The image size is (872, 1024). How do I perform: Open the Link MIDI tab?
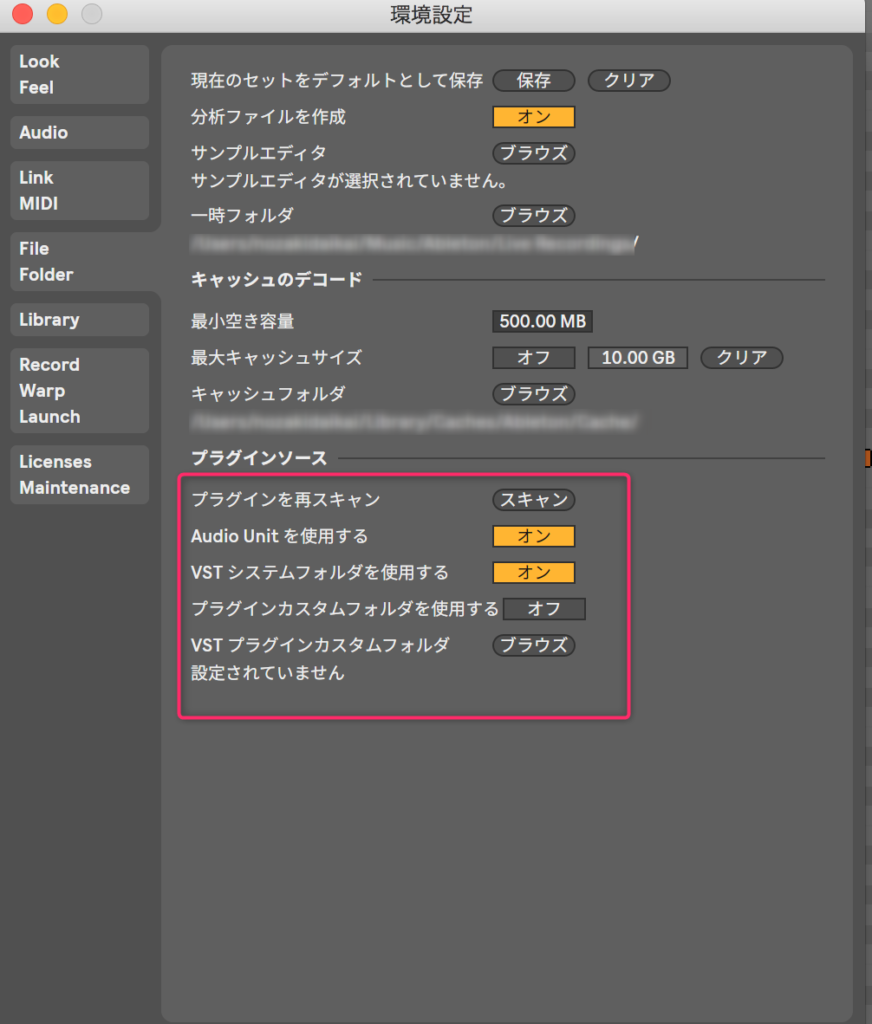79,190
